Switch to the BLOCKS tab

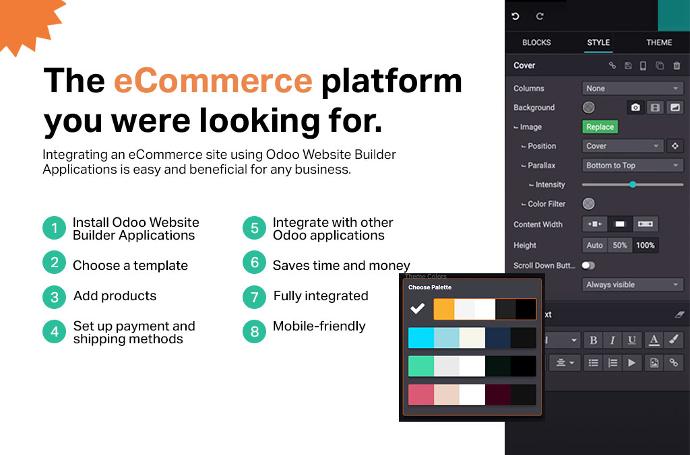[x=536, y=43]
